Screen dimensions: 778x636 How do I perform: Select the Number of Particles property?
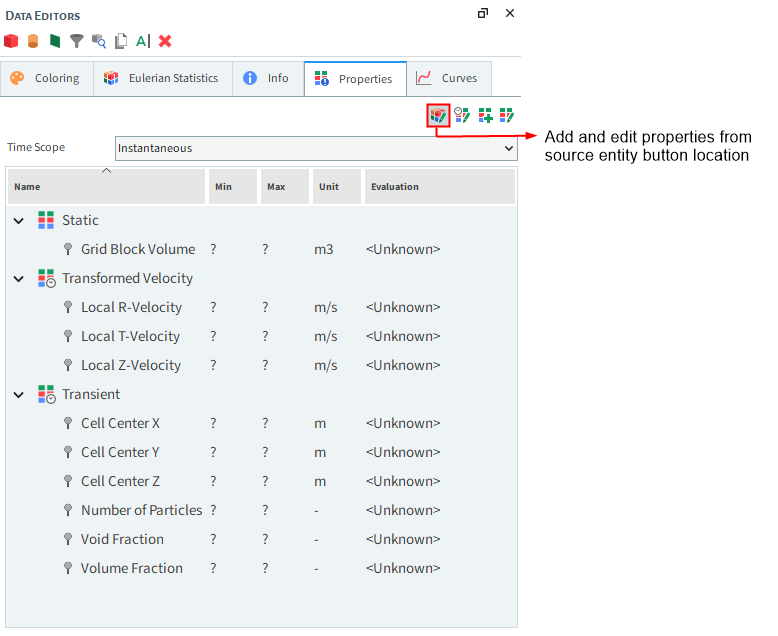pyautogui.click(x=142, y=510)
